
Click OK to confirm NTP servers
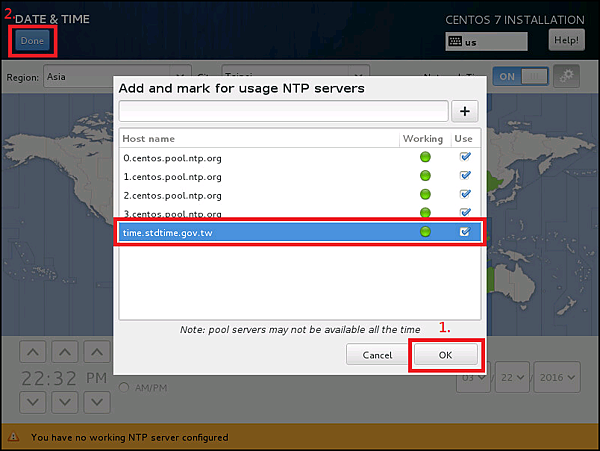coord(445,355)
